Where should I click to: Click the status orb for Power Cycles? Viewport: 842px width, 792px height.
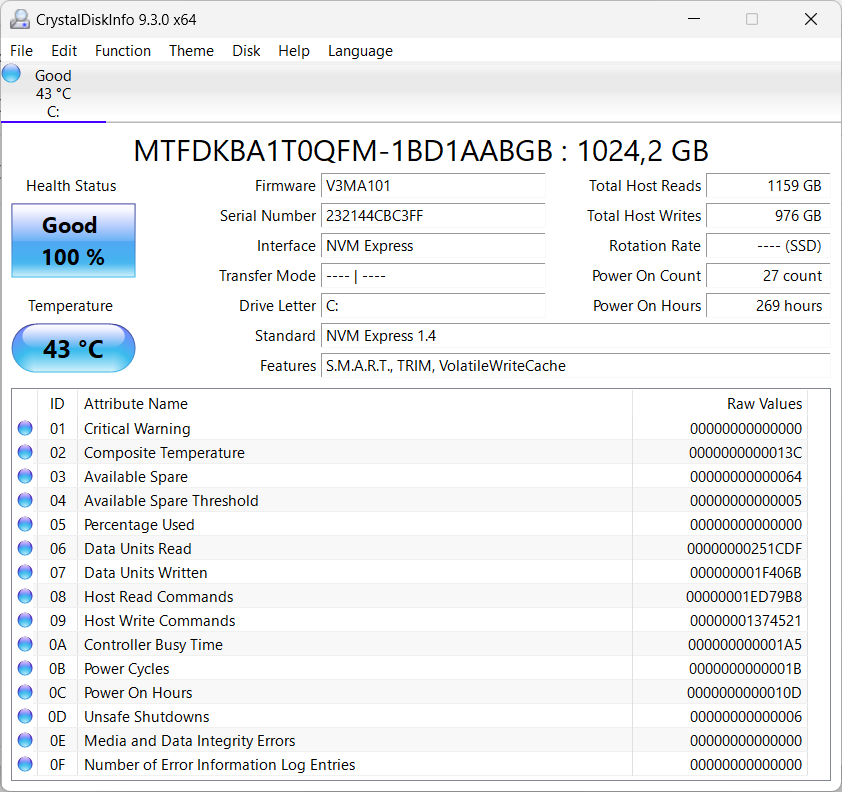pyautogui.click(x=25, y=669)
